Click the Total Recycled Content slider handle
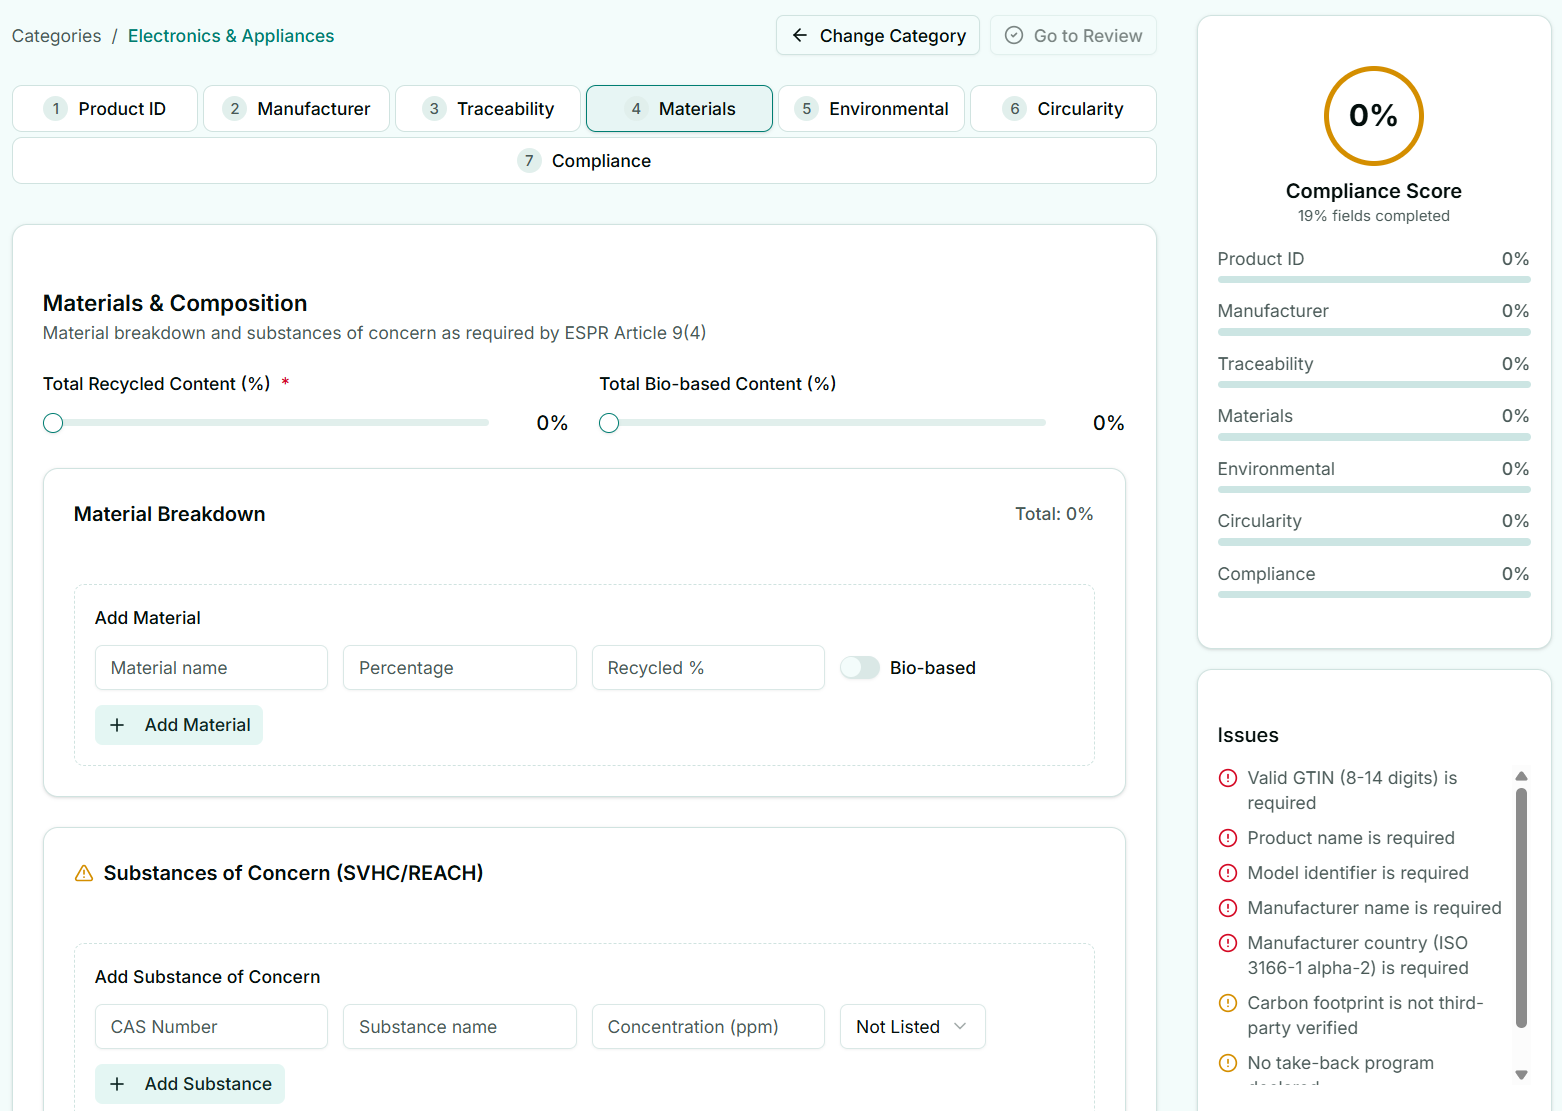 53,423
